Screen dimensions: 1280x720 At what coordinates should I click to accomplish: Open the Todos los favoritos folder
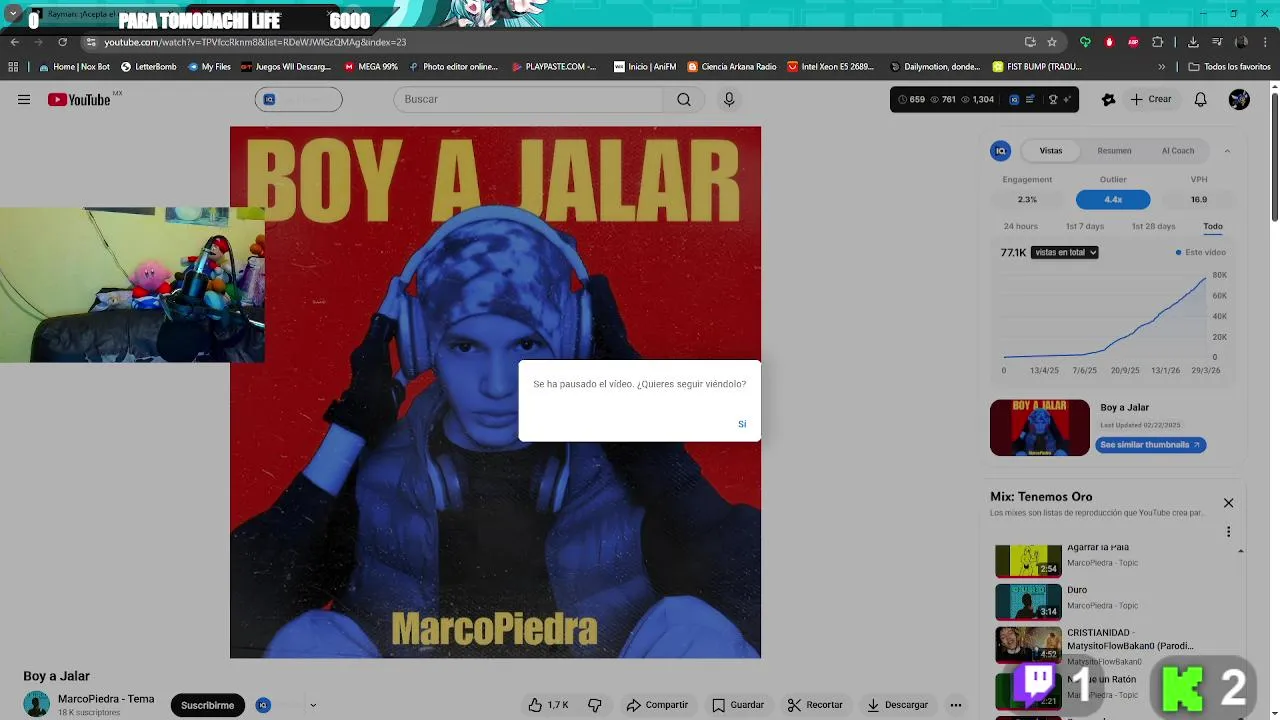(x=1229, y=67)
